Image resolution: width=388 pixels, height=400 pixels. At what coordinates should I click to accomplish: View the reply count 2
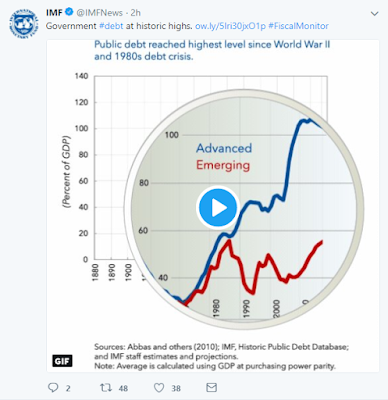(x=68, y=388)
